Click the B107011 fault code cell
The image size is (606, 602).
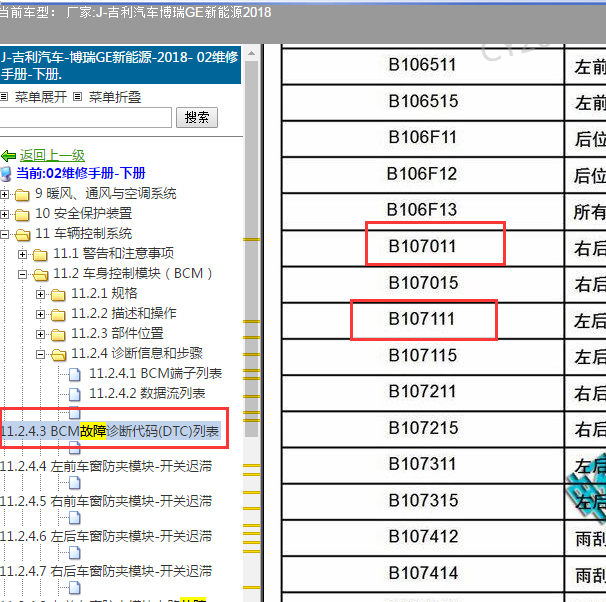(x=423, y=247)
